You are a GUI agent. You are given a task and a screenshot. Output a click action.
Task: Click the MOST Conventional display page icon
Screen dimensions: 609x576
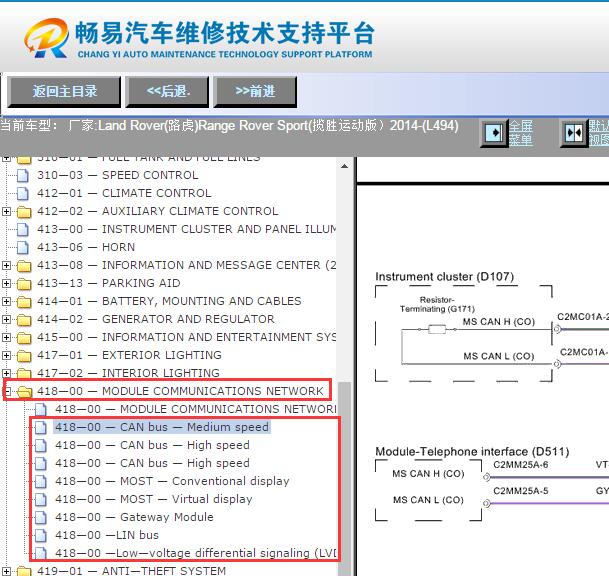[x=41, y=482]
